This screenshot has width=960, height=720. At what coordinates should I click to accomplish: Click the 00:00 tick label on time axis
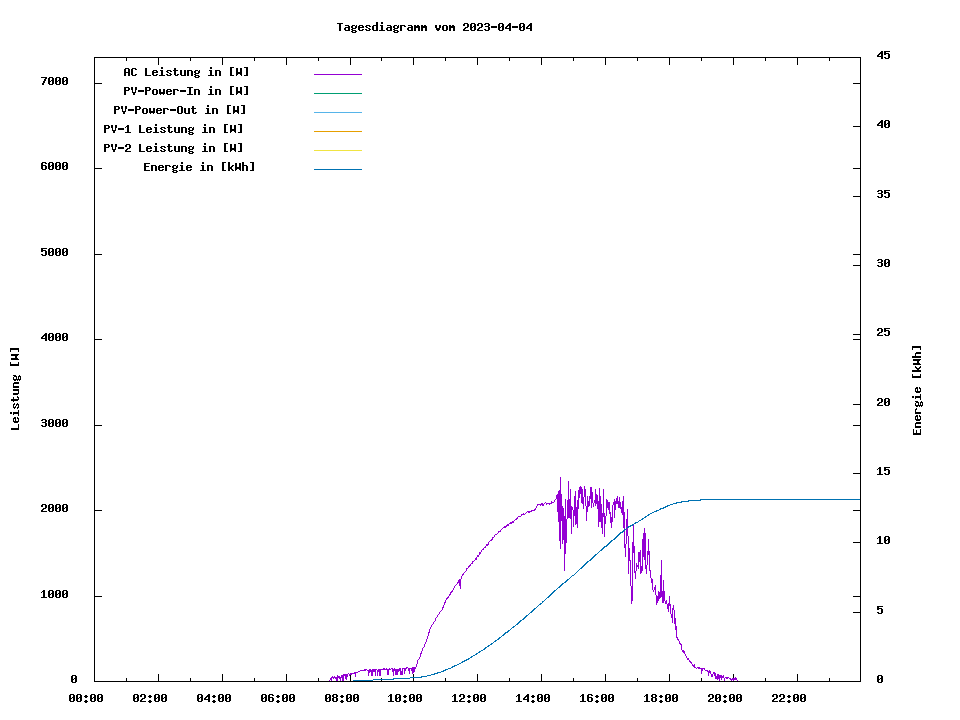coord(86,698)
